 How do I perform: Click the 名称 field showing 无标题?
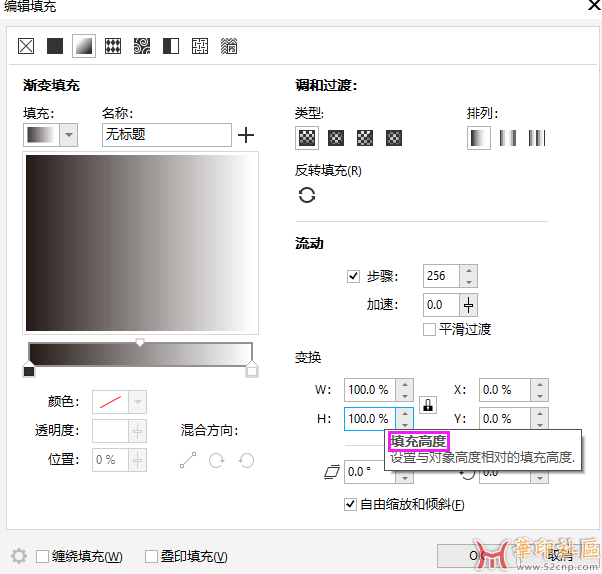tap(167, 135)
